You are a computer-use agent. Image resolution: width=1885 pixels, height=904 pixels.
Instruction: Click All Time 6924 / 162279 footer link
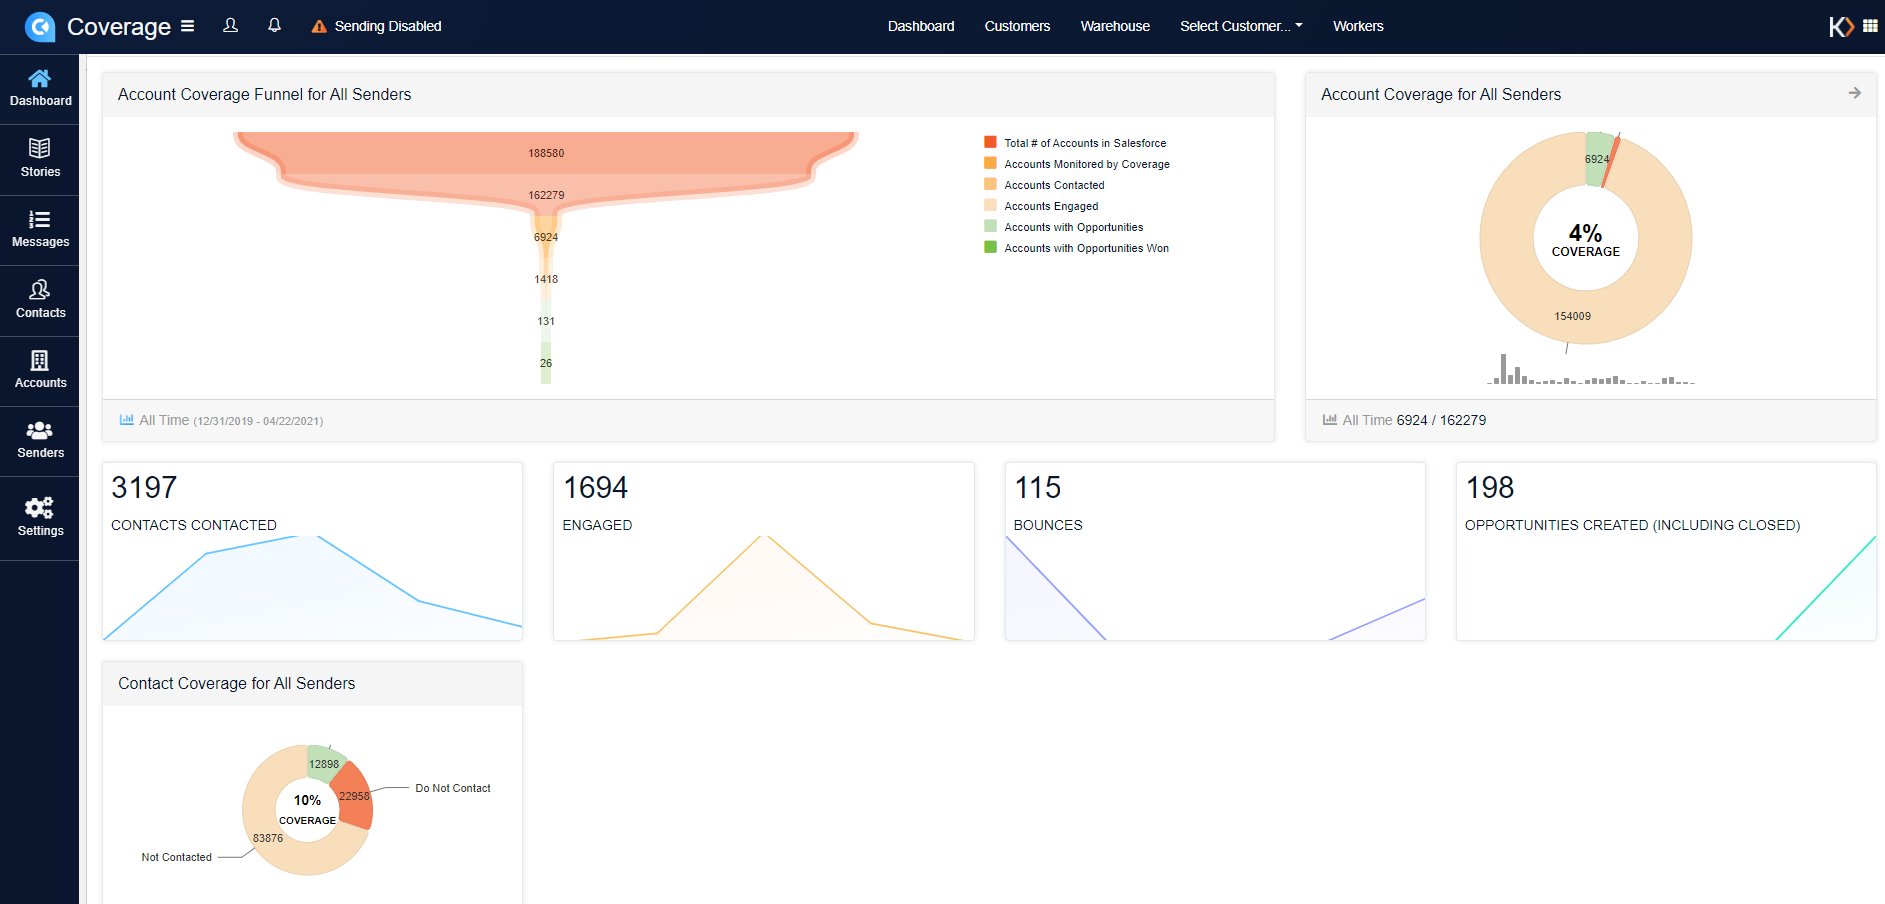coord(1414,420)
